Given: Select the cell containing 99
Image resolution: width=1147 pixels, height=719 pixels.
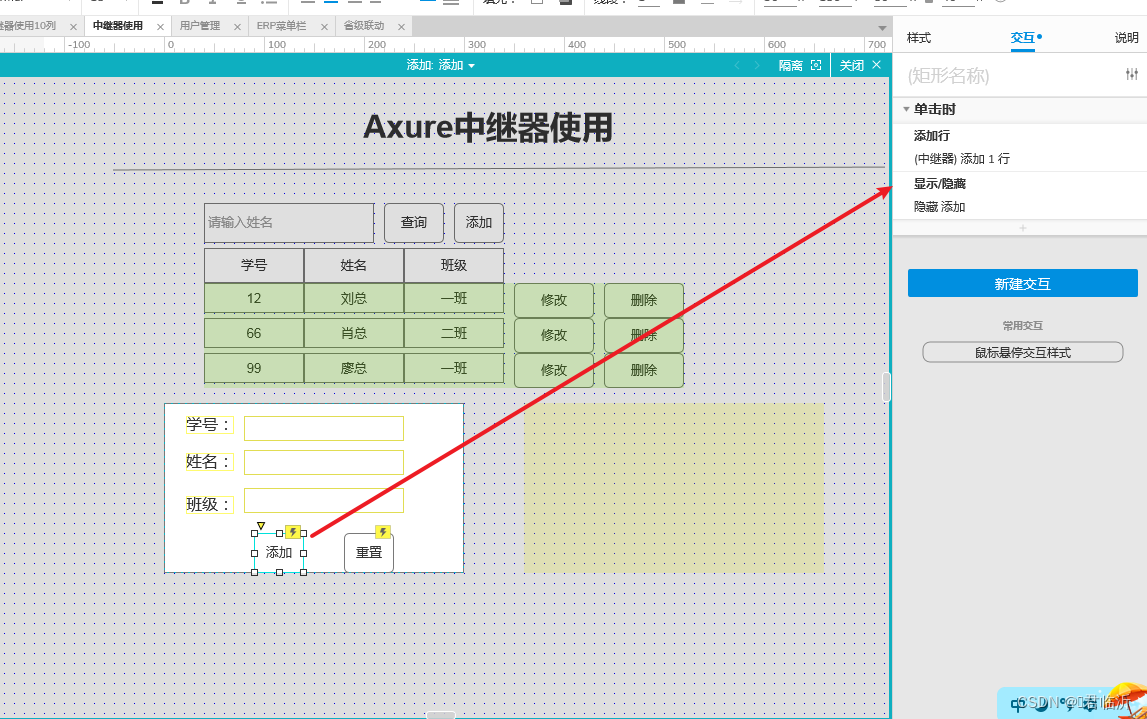Looking at the screenshot, I should (x=254, y=368).
